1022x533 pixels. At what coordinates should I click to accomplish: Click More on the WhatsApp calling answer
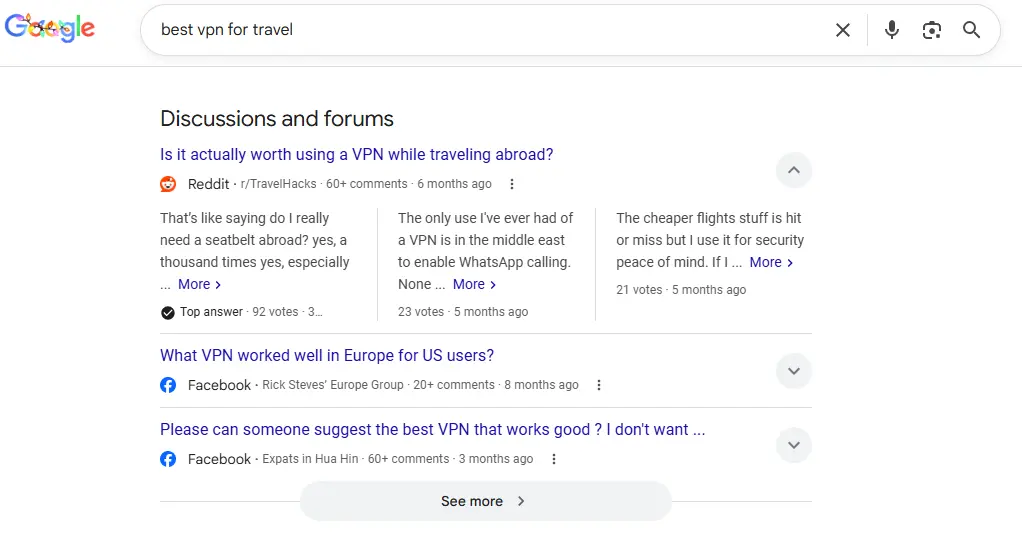click(474, 284)
